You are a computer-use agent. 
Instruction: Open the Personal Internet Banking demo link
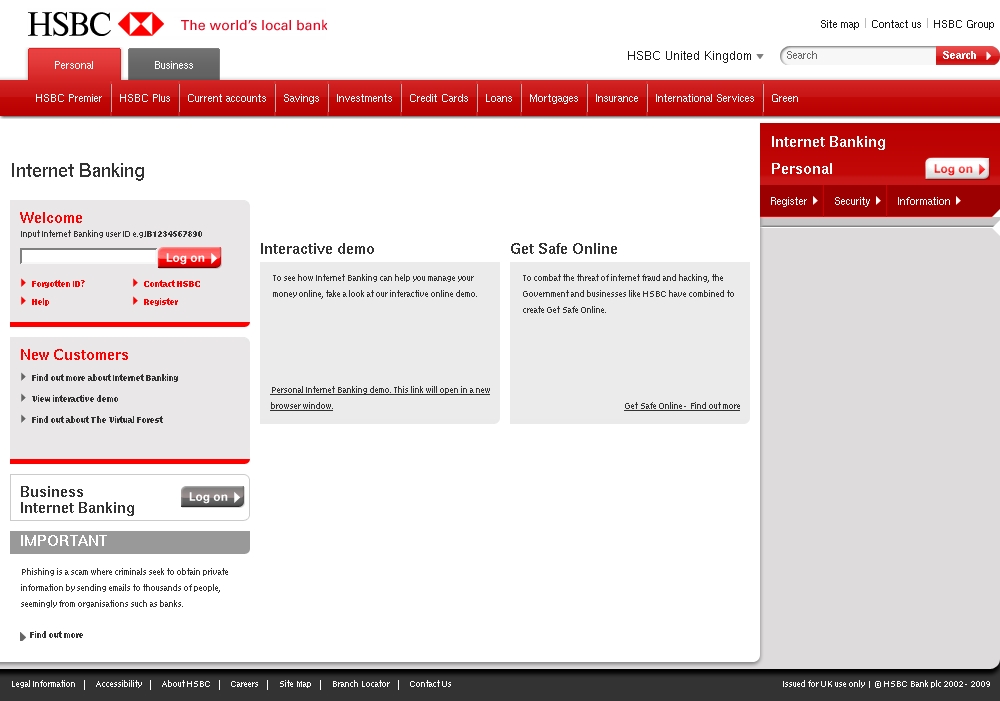pos(380,397)
